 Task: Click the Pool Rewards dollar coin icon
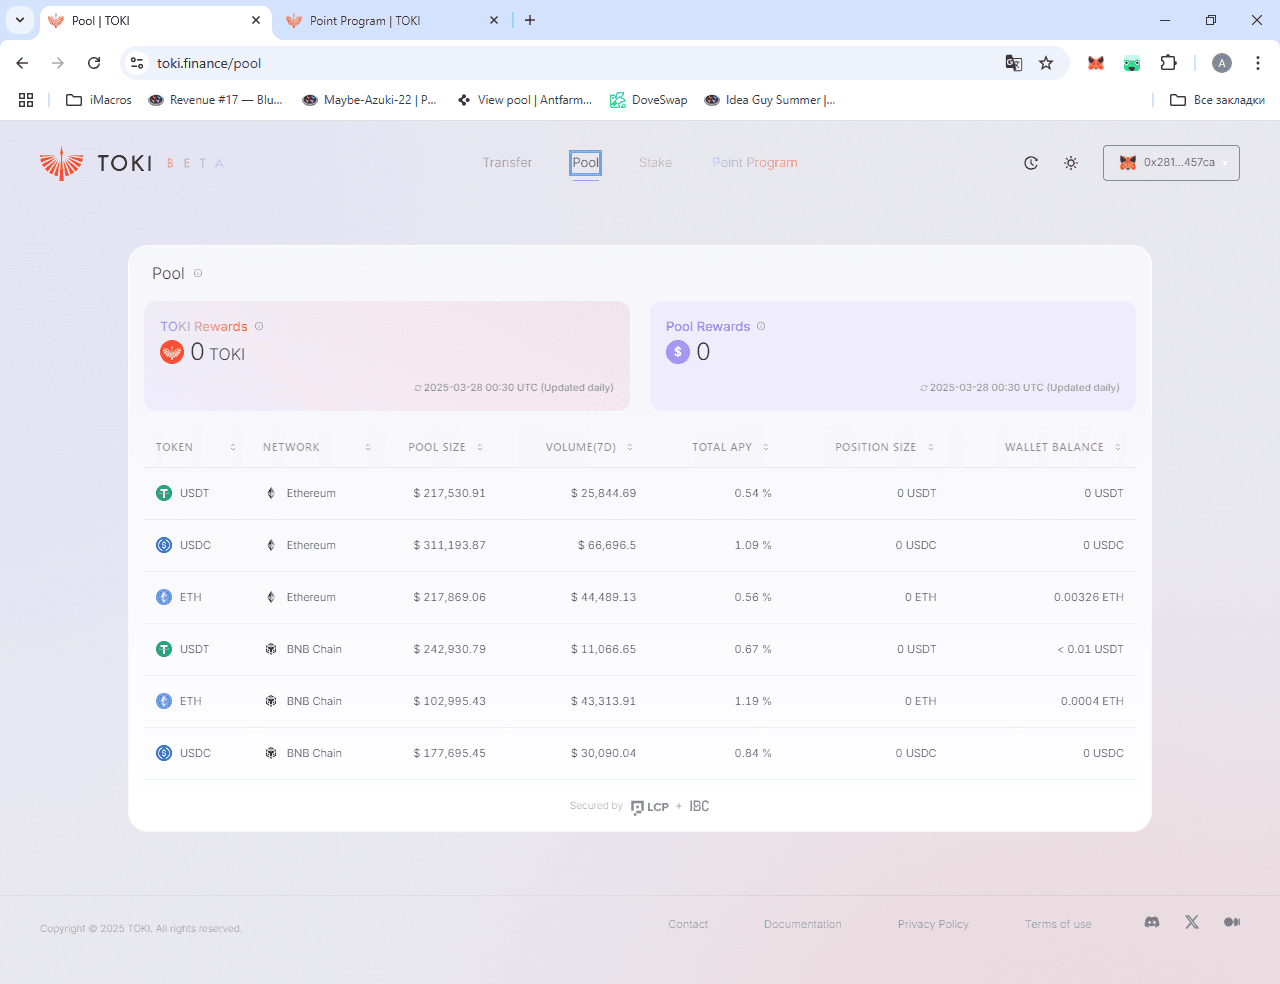point(678,352)
